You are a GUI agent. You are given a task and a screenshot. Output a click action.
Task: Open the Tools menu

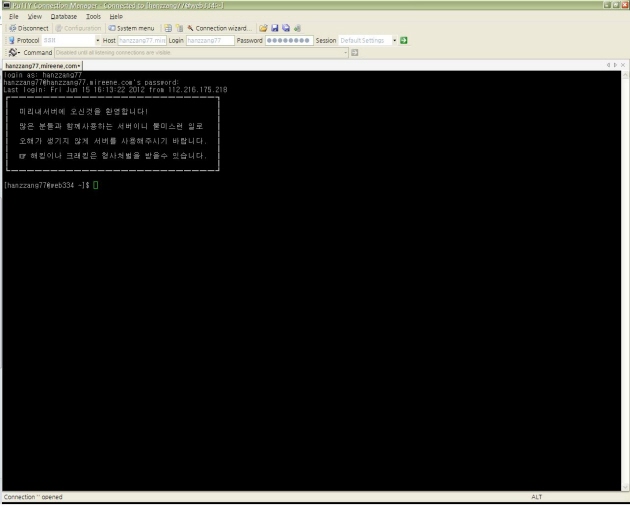[x=94, y=17]
